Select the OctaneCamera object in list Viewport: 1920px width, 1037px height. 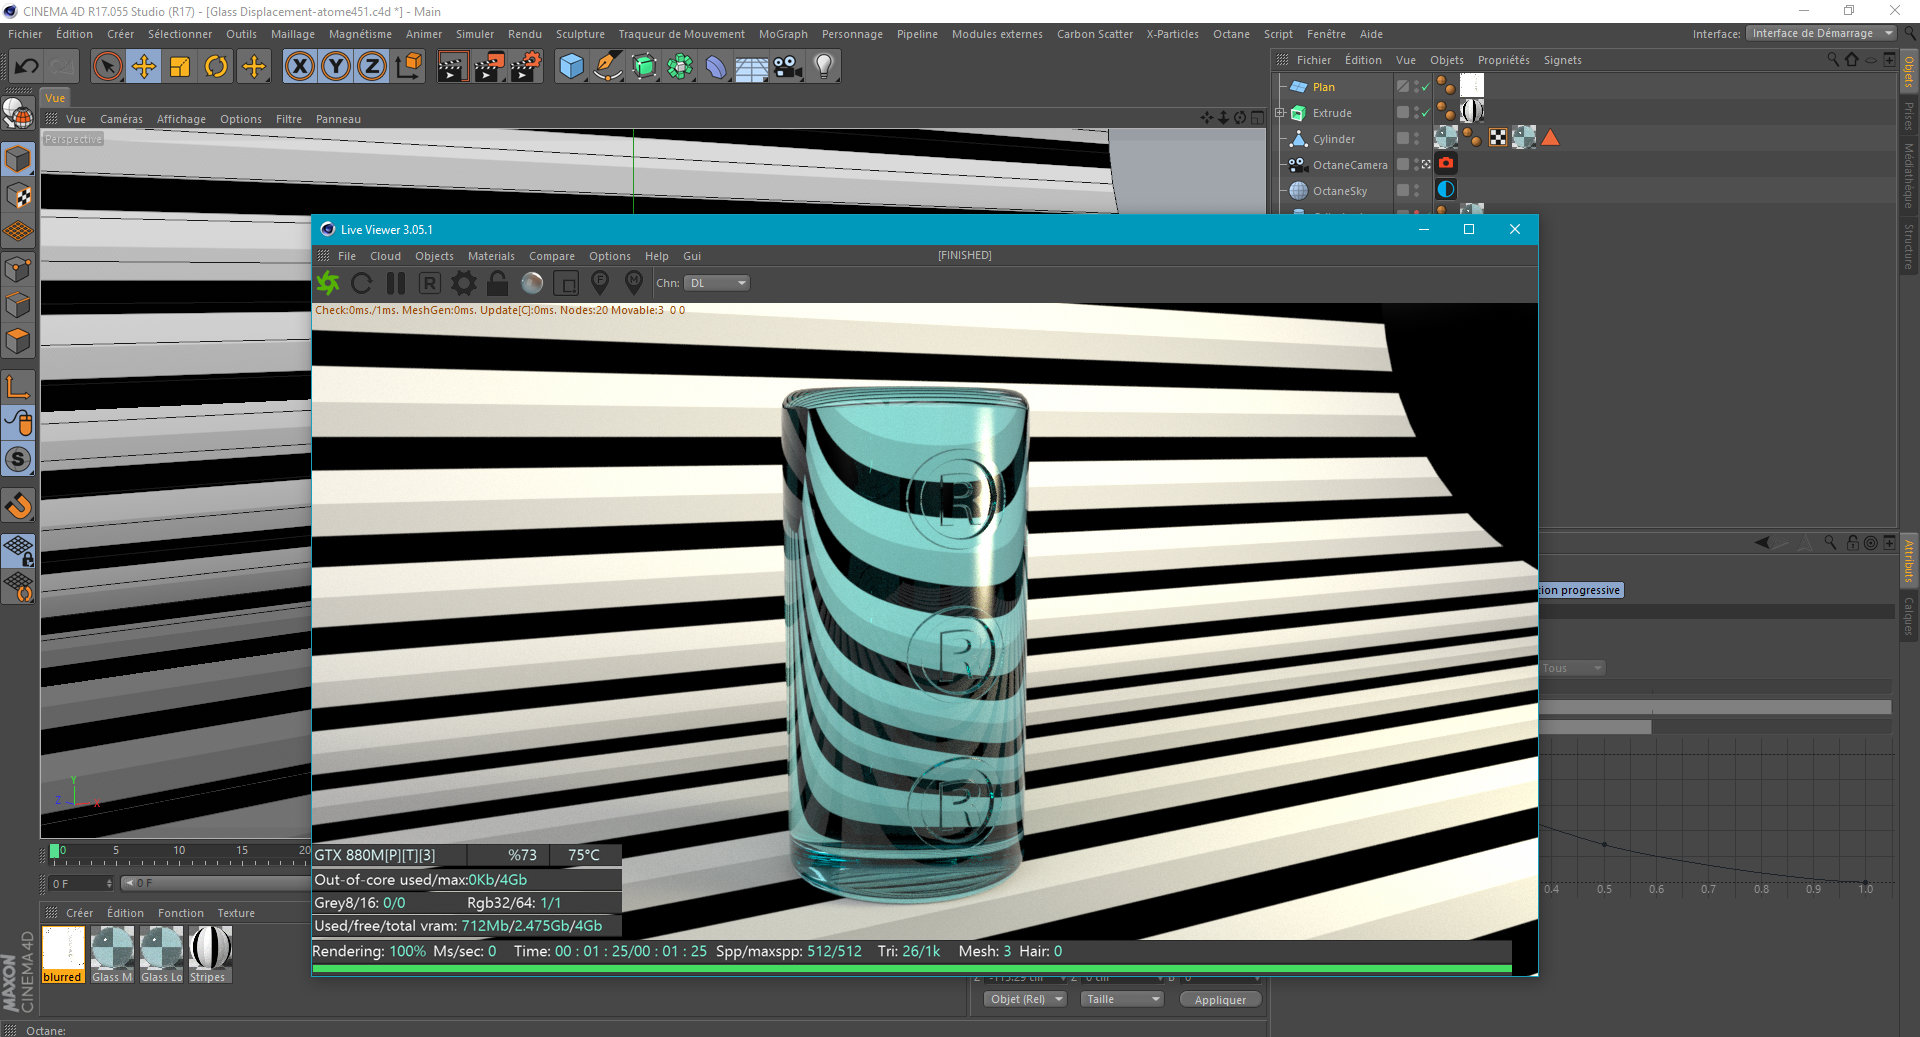(x=1349, y=165)
